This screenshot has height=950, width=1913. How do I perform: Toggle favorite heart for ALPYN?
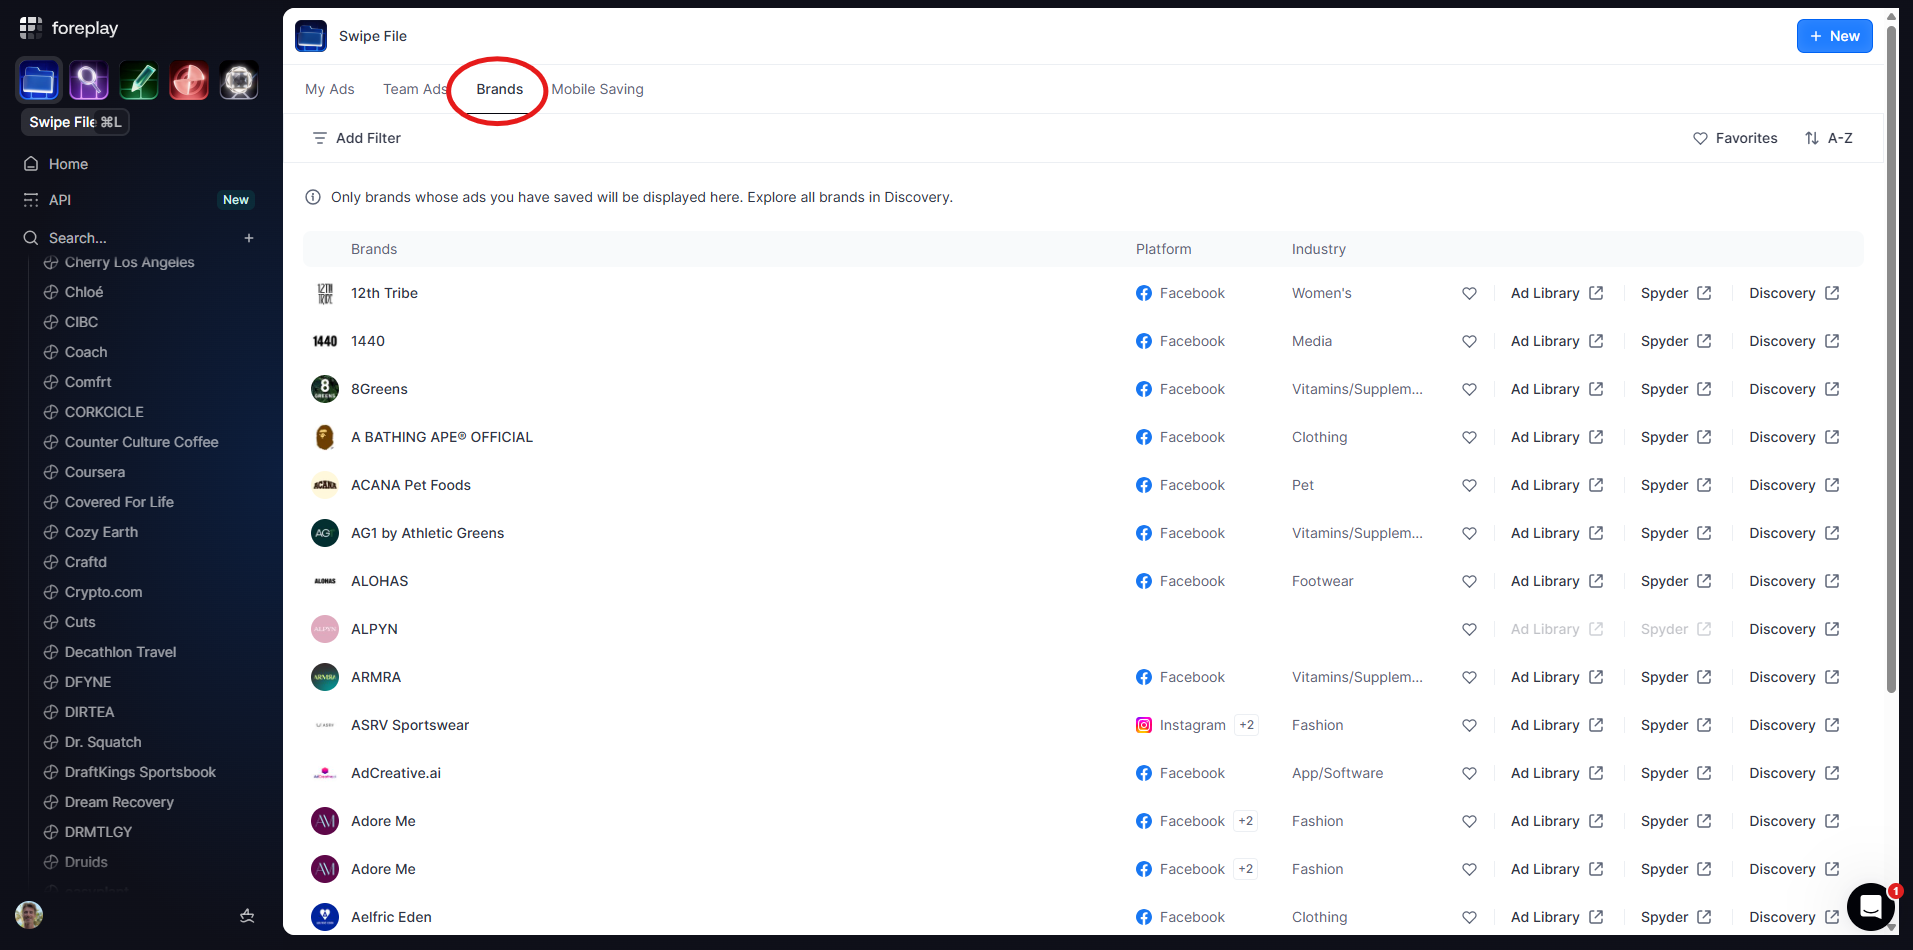coord(1469,629)
